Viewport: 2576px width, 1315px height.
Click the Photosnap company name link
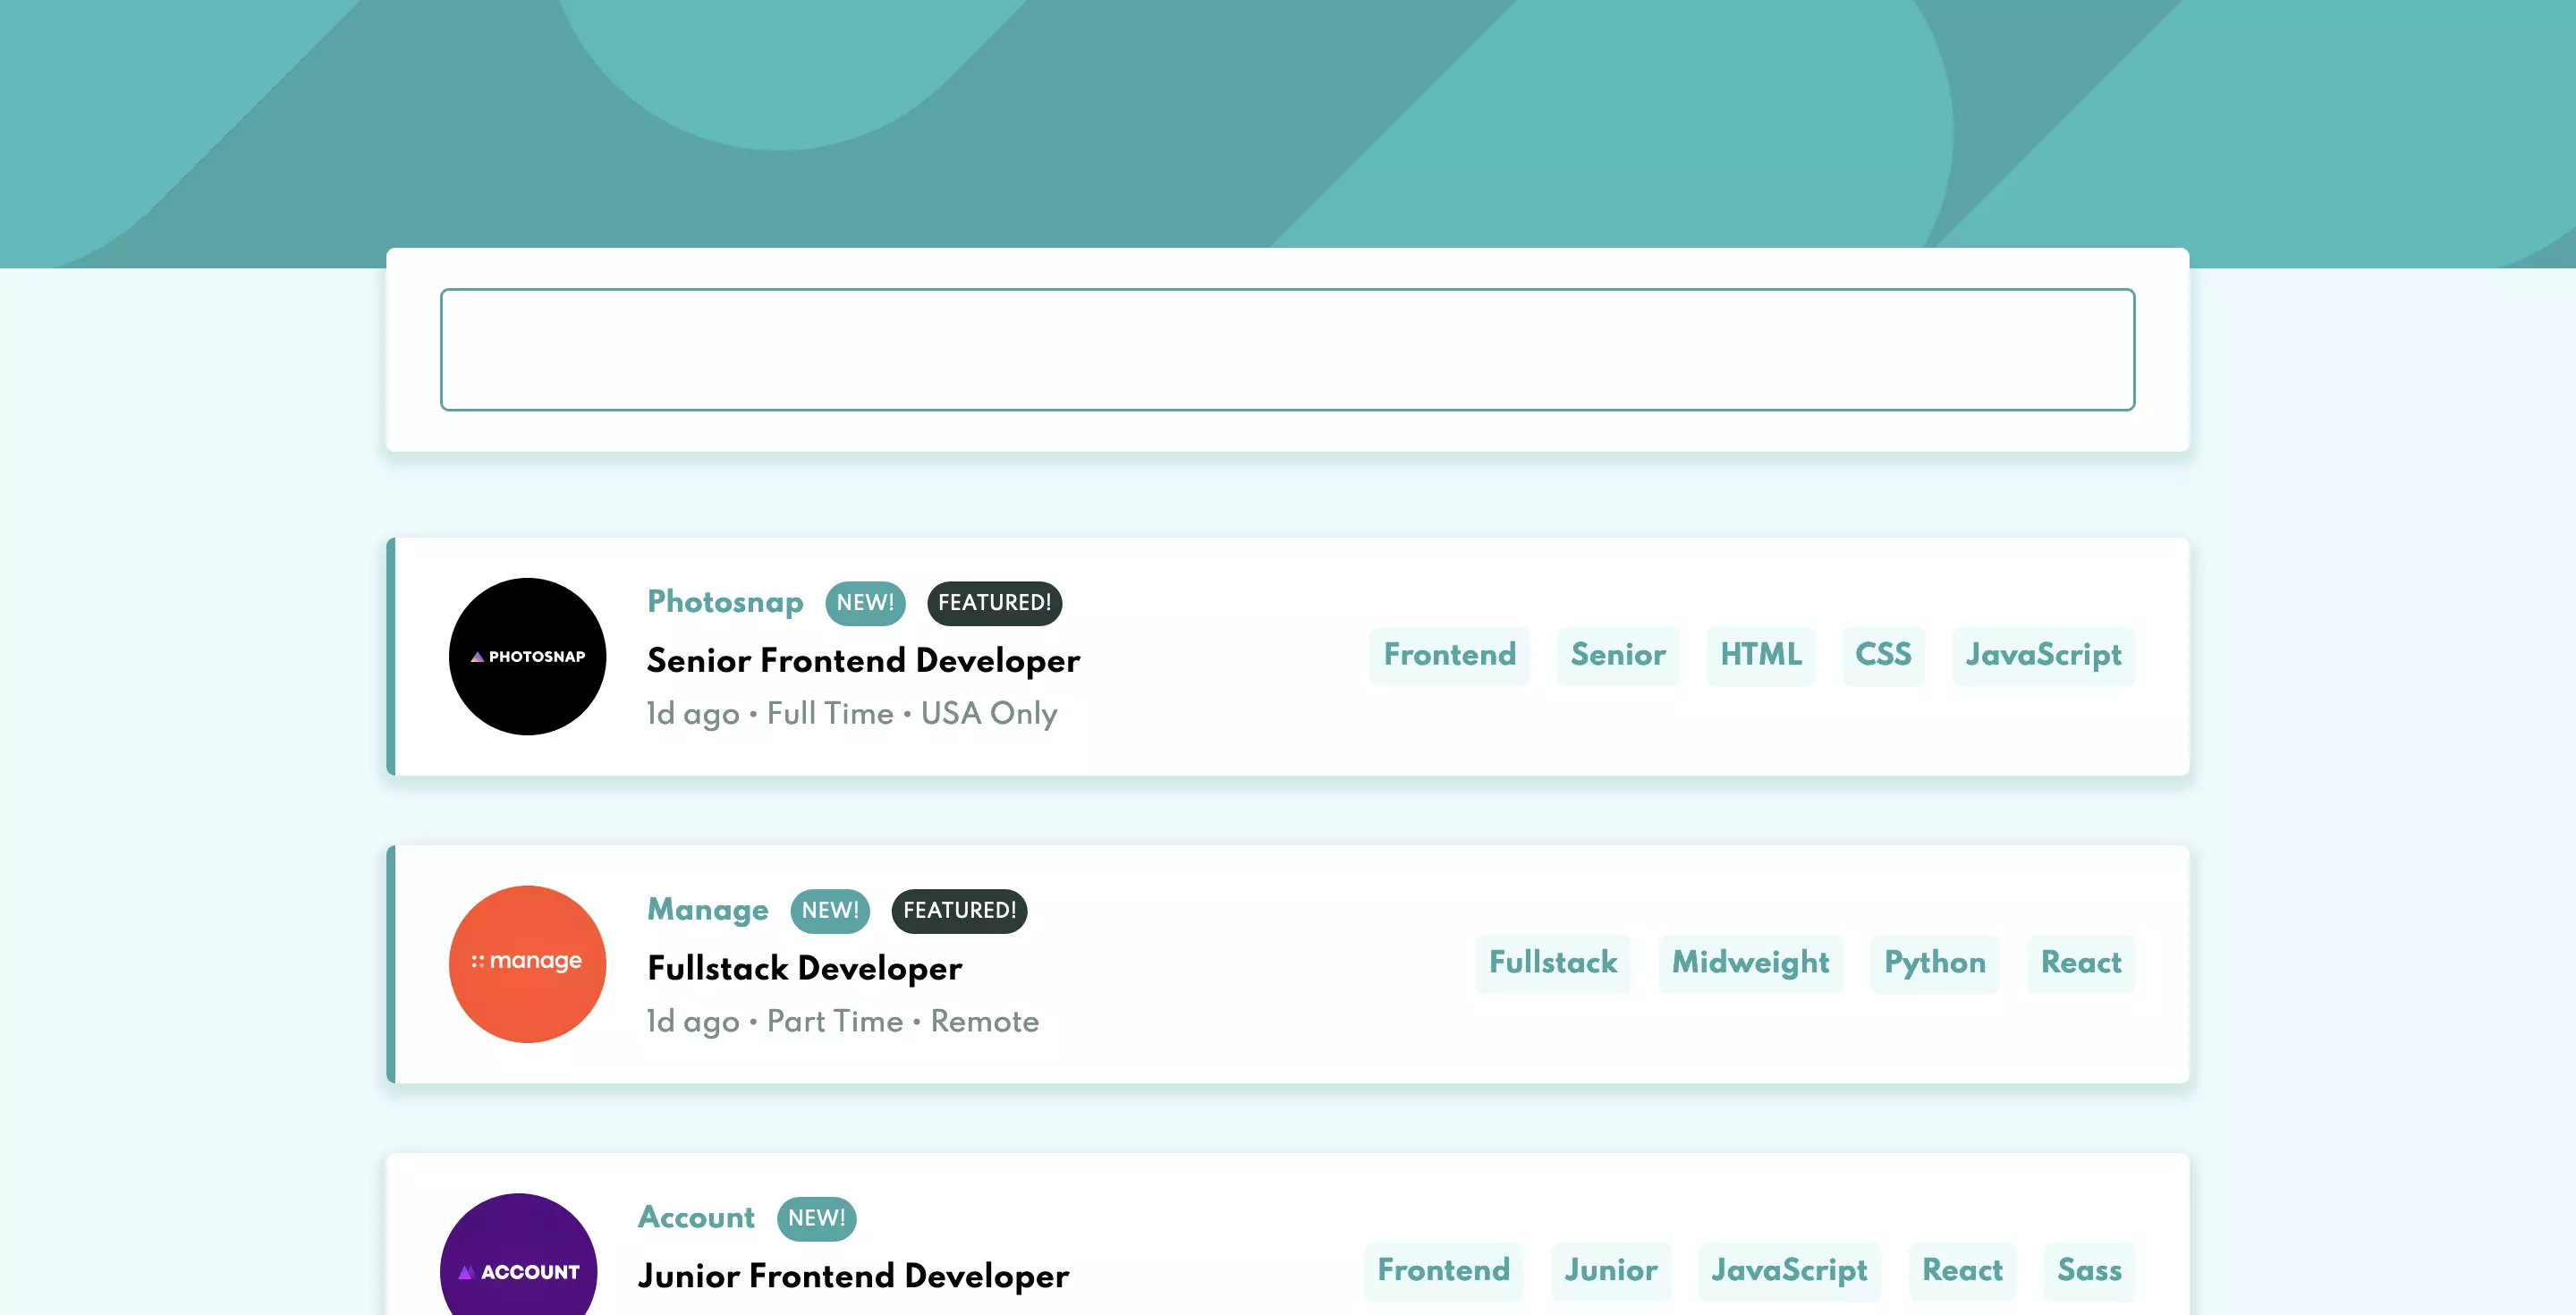[724, 603]
